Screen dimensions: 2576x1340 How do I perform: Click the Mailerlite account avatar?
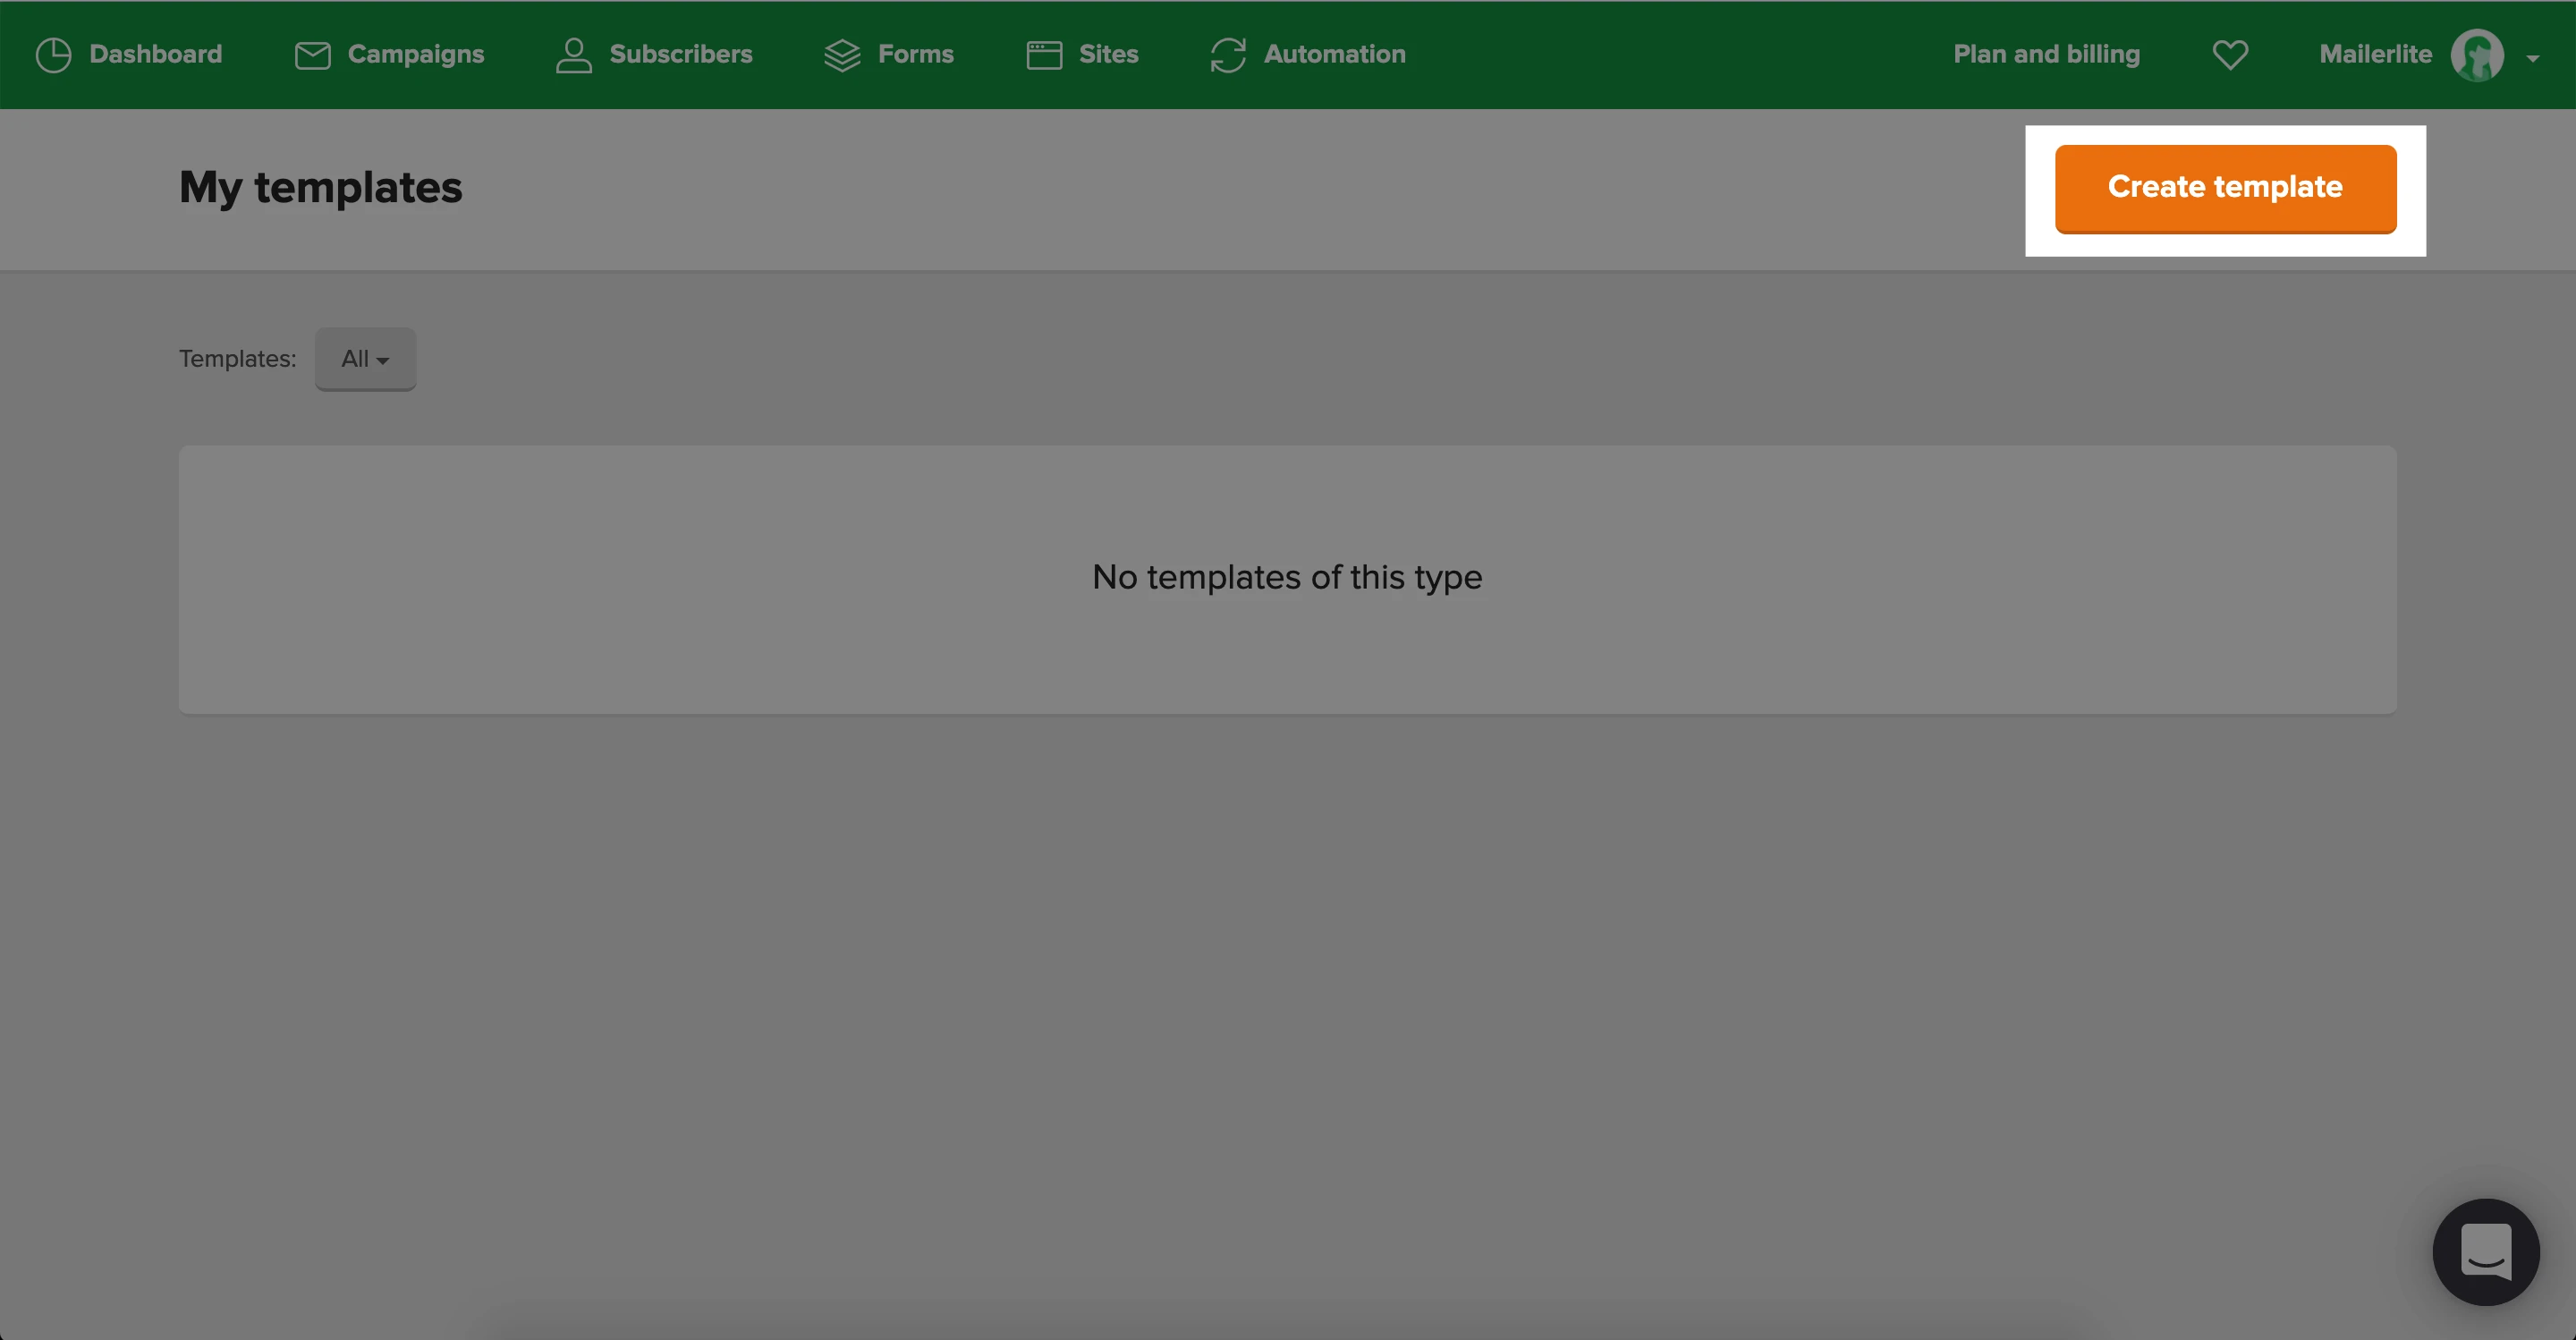pyautogui.click(x=2476, y=55)
